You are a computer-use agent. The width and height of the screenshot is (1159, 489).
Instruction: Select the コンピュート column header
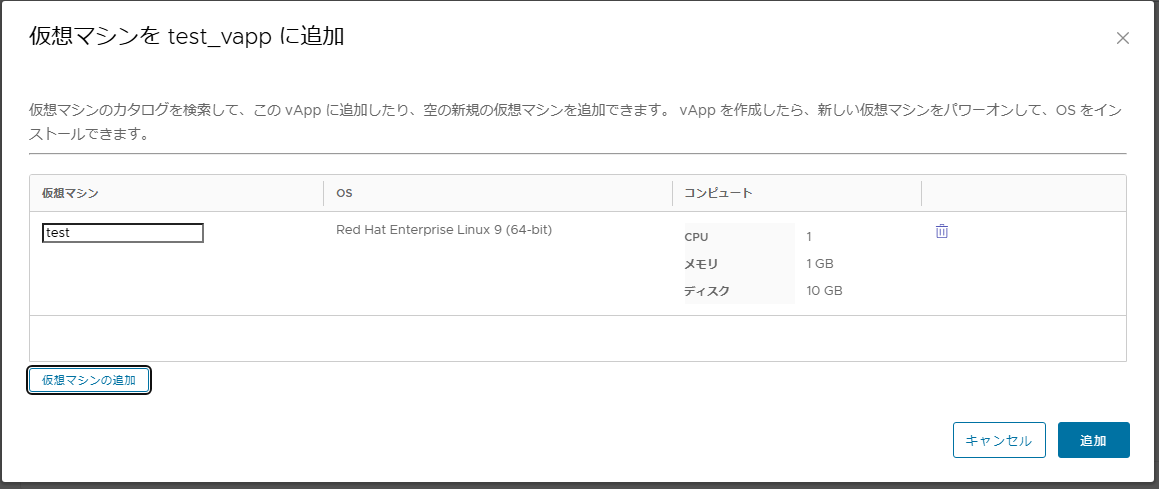pos(718,193)
